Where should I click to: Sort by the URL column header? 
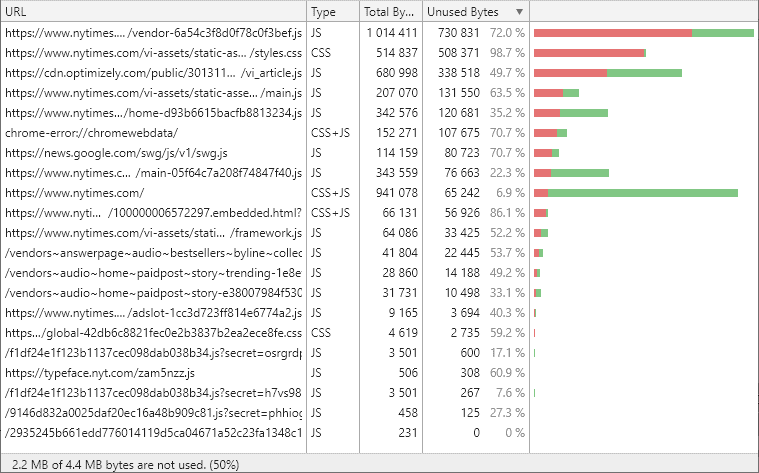(x=150, y=12)
